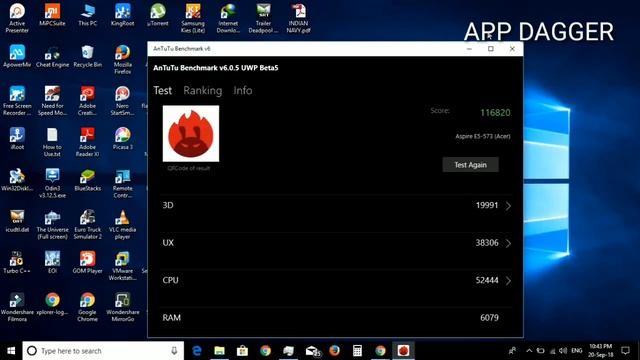Expand the CPU score details chevron

point(508,281)
